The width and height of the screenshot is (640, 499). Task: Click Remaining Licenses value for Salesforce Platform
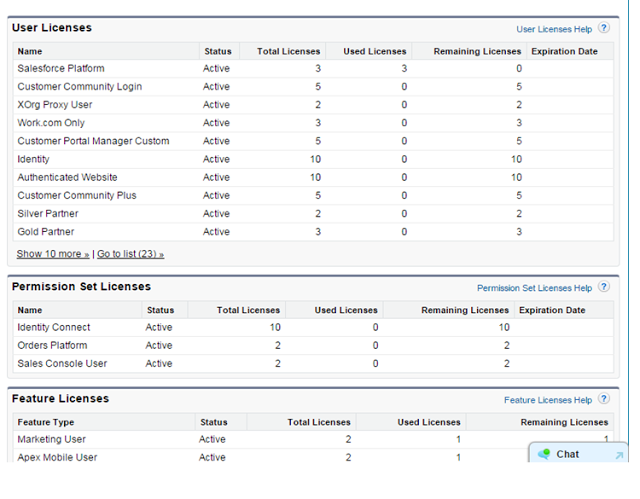pos(519,68)
